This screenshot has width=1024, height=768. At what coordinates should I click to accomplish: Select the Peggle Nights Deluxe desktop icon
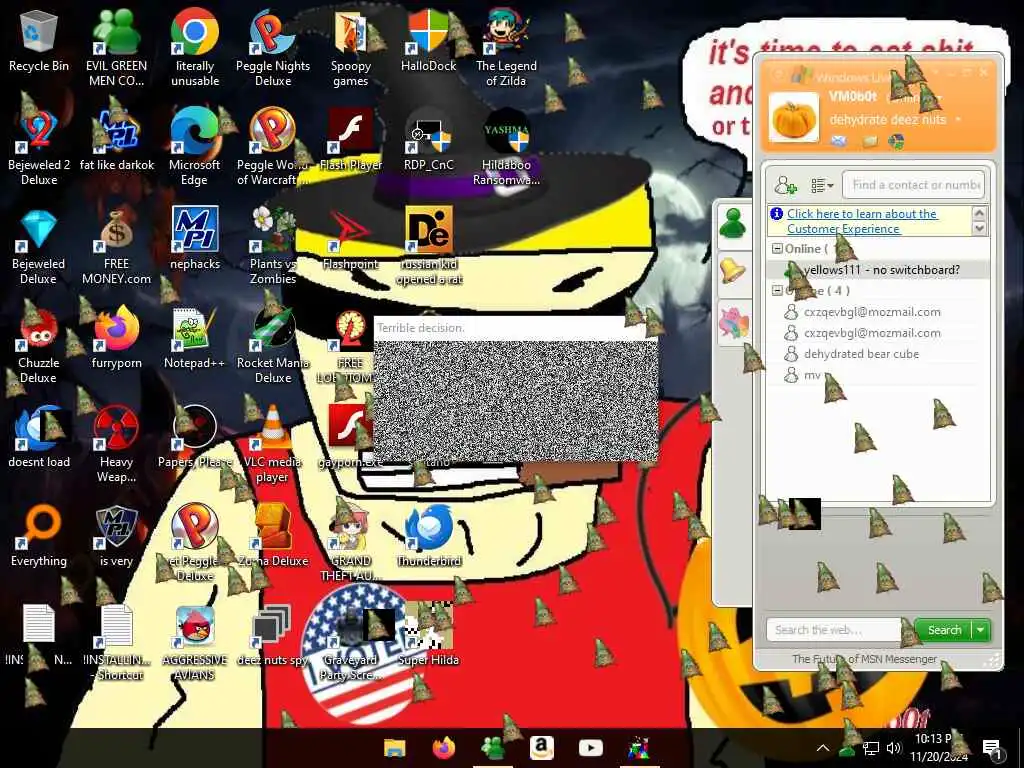click(273, 47)
